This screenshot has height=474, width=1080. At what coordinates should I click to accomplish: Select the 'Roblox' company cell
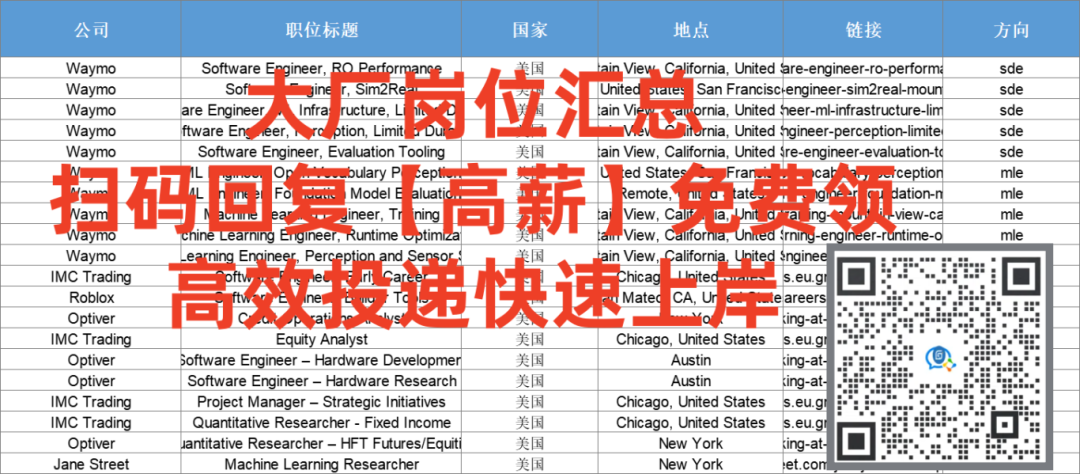click(91, 298)
